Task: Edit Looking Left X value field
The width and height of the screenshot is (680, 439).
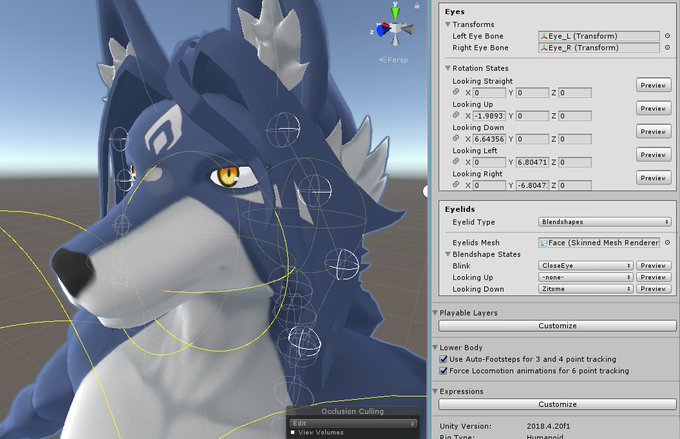Action: pos(489,162)
